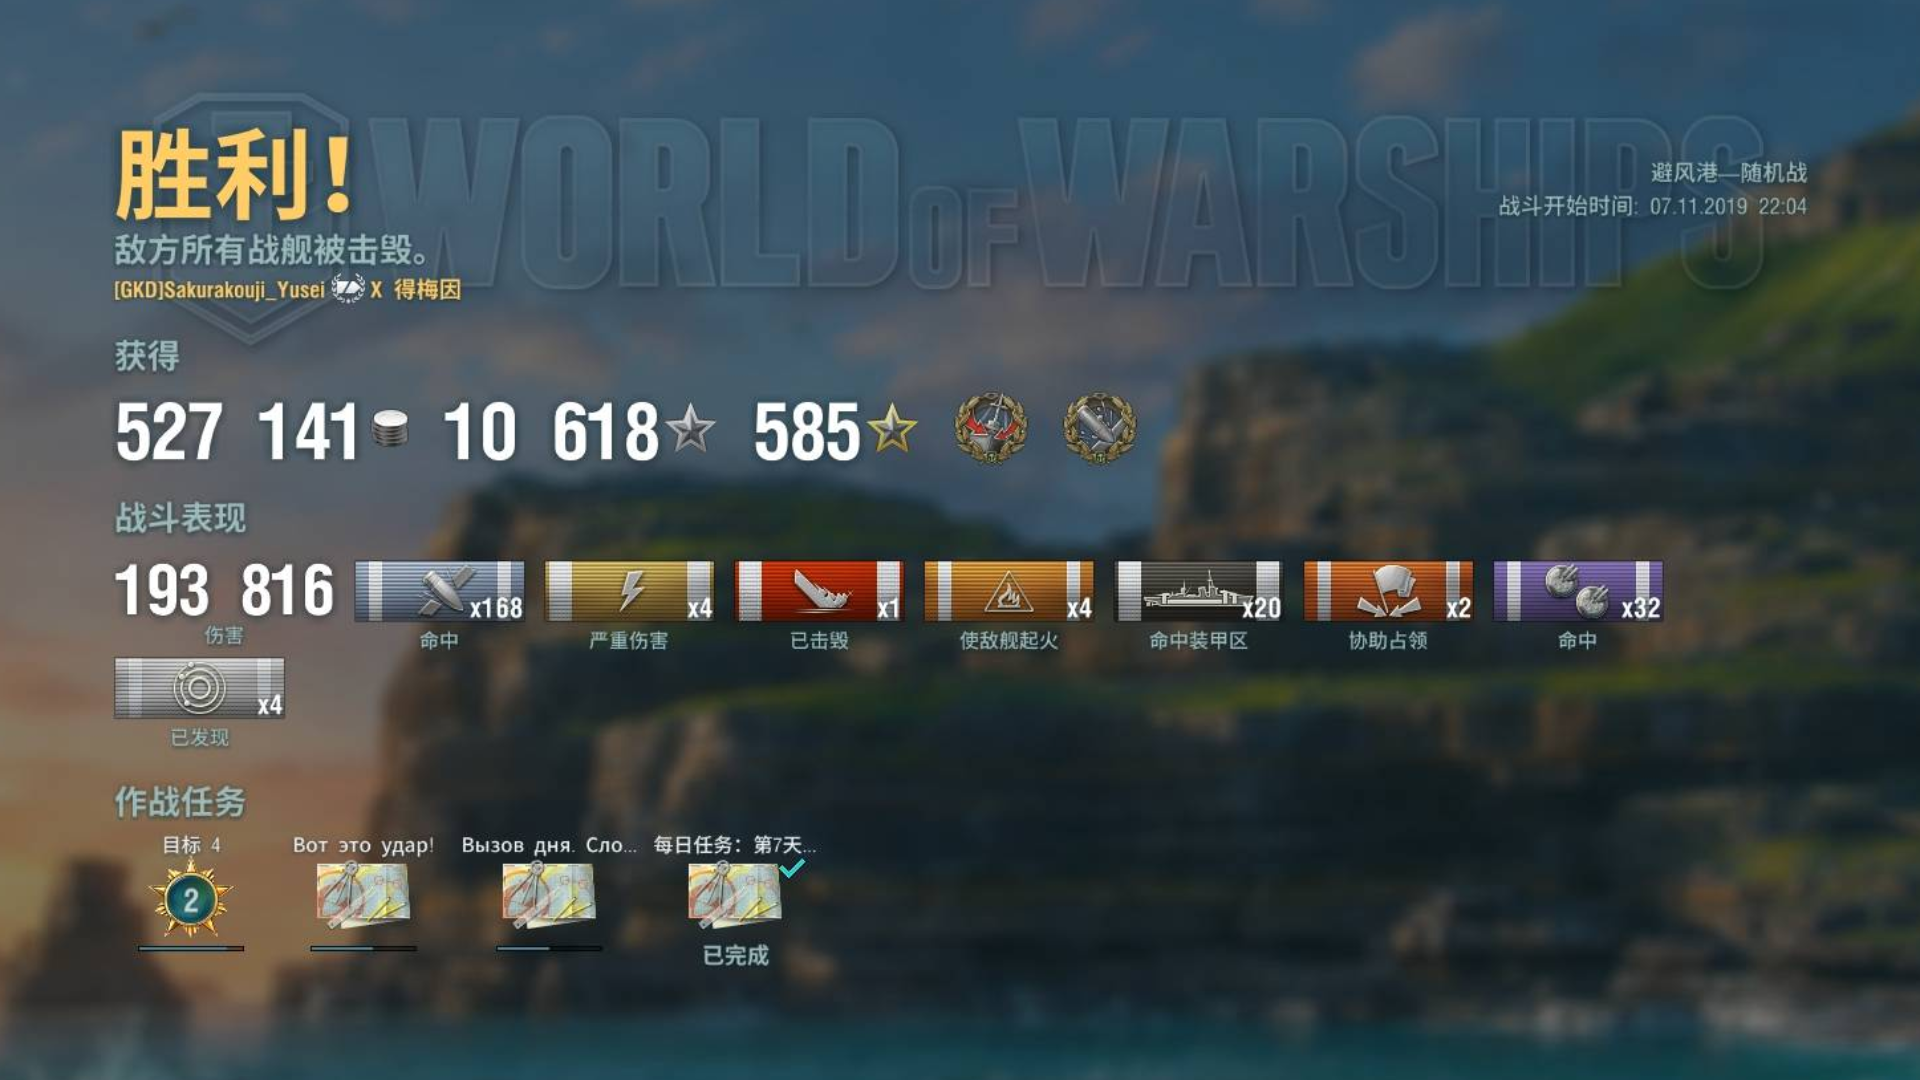Screen dimensions: 1920x1080
Task: Open the 目标 4 directive star badge
Action: tap(191, 900)
